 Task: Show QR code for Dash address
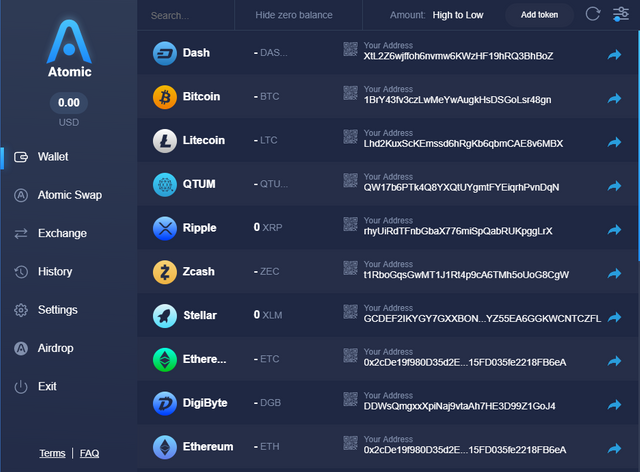[x=351, y=49]
